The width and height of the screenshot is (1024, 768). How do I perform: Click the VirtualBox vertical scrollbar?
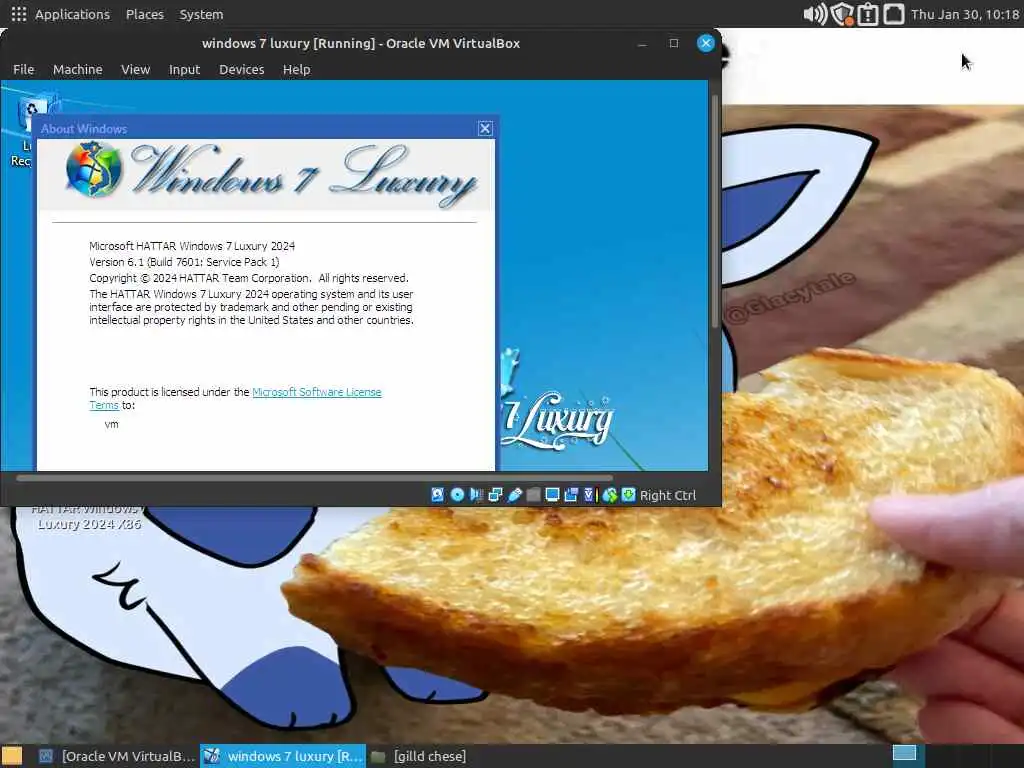click(x=715, y=210)
